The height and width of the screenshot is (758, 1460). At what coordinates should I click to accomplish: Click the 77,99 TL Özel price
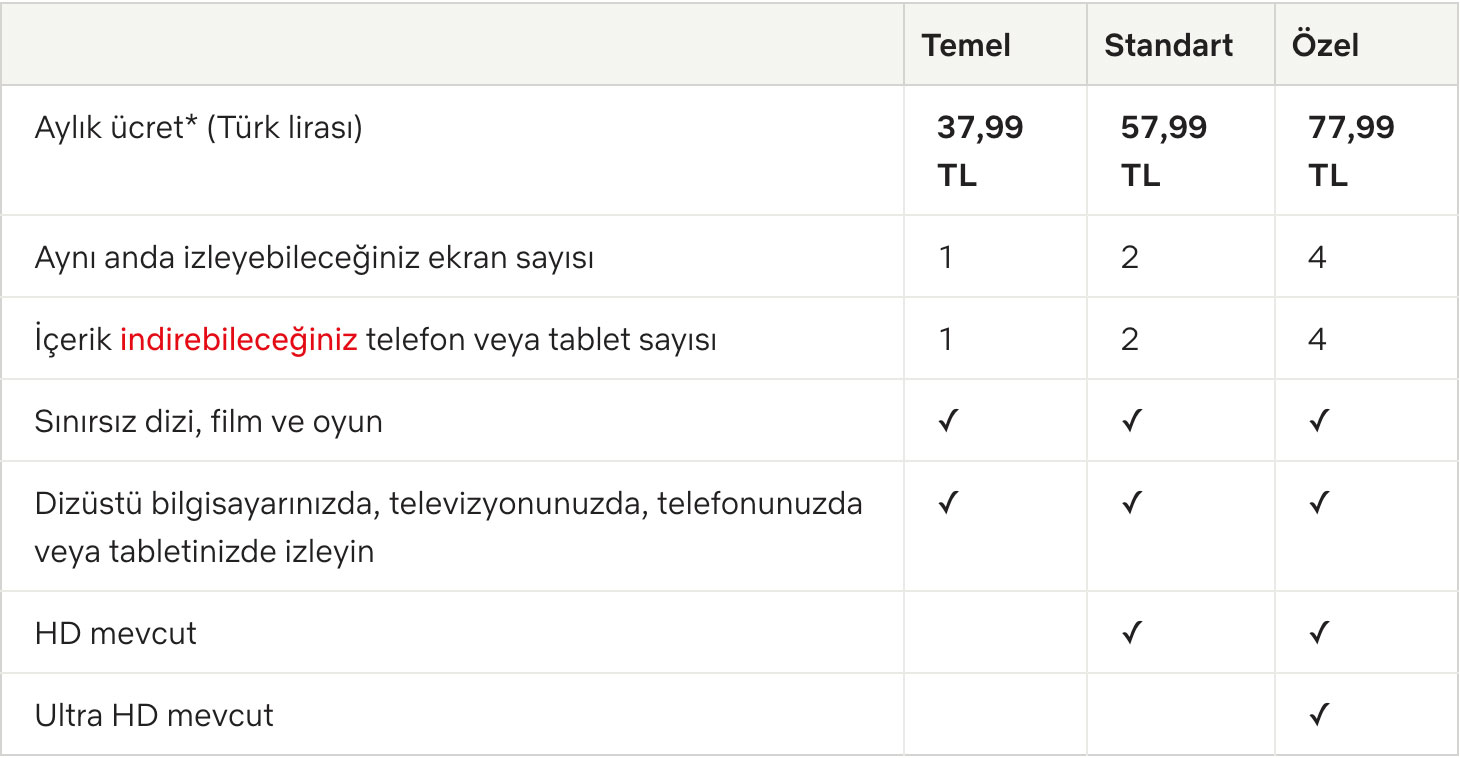click(1351, 151)
